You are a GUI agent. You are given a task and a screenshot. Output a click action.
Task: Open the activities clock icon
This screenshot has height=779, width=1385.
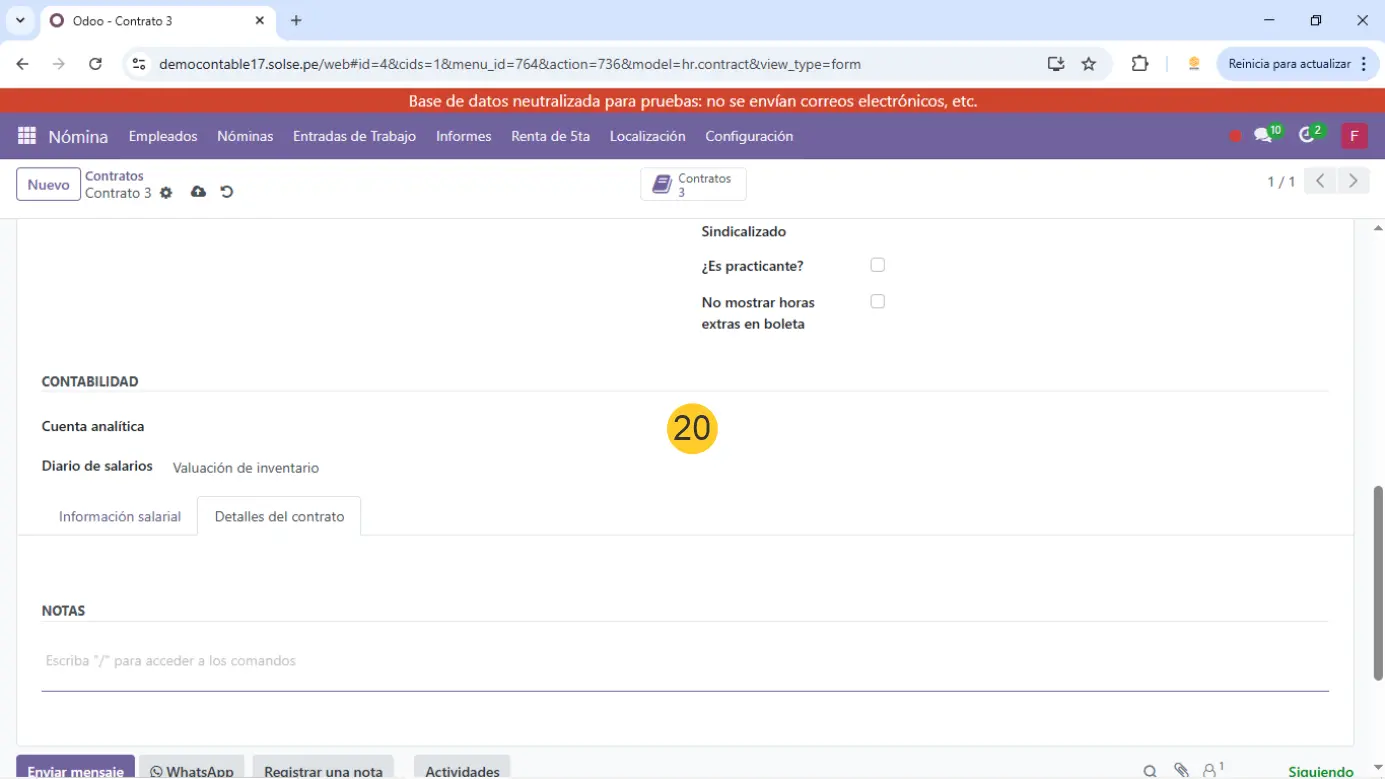coord(1306,136)
